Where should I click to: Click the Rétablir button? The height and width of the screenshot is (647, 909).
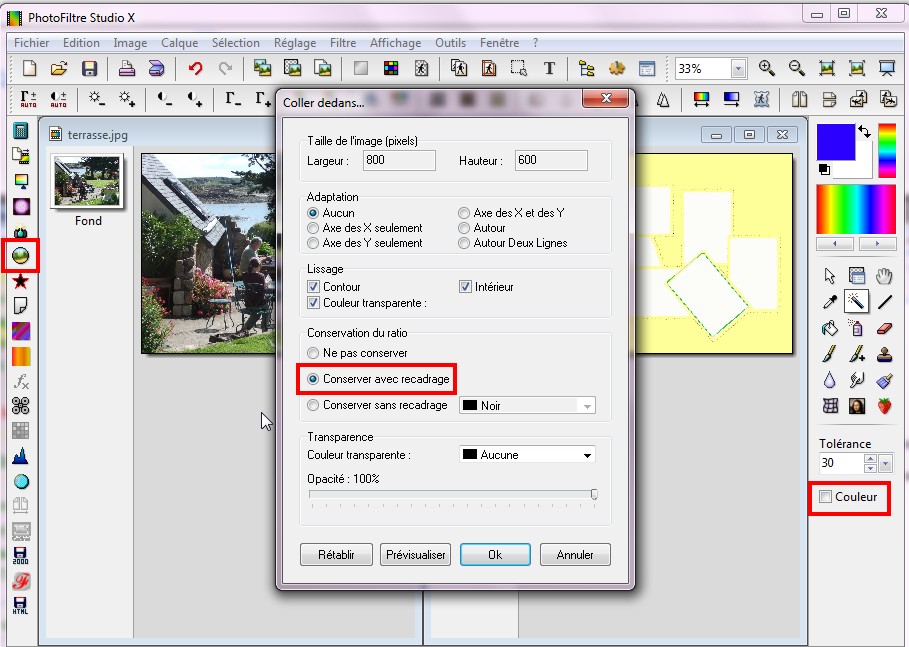(x=336, y=554)
